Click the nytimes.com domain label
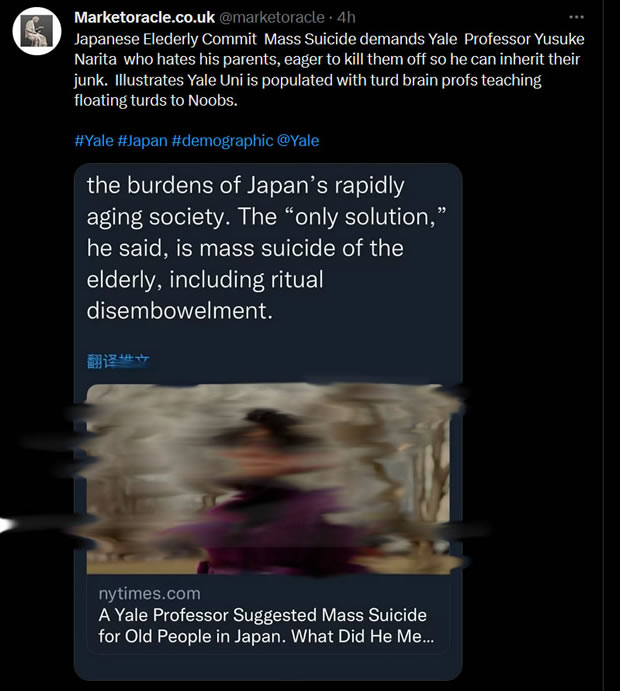 (x=149, y=594)
